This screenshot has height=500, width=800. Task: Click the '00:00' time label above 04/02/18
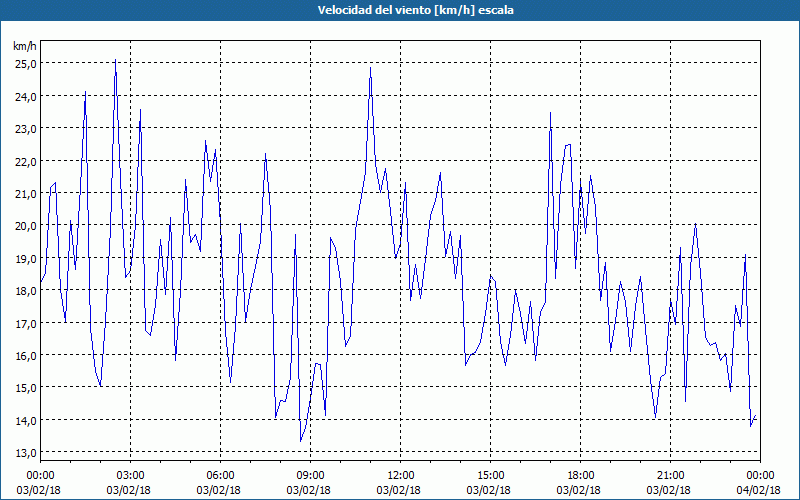pyautogui.click(x=760, y=476)
